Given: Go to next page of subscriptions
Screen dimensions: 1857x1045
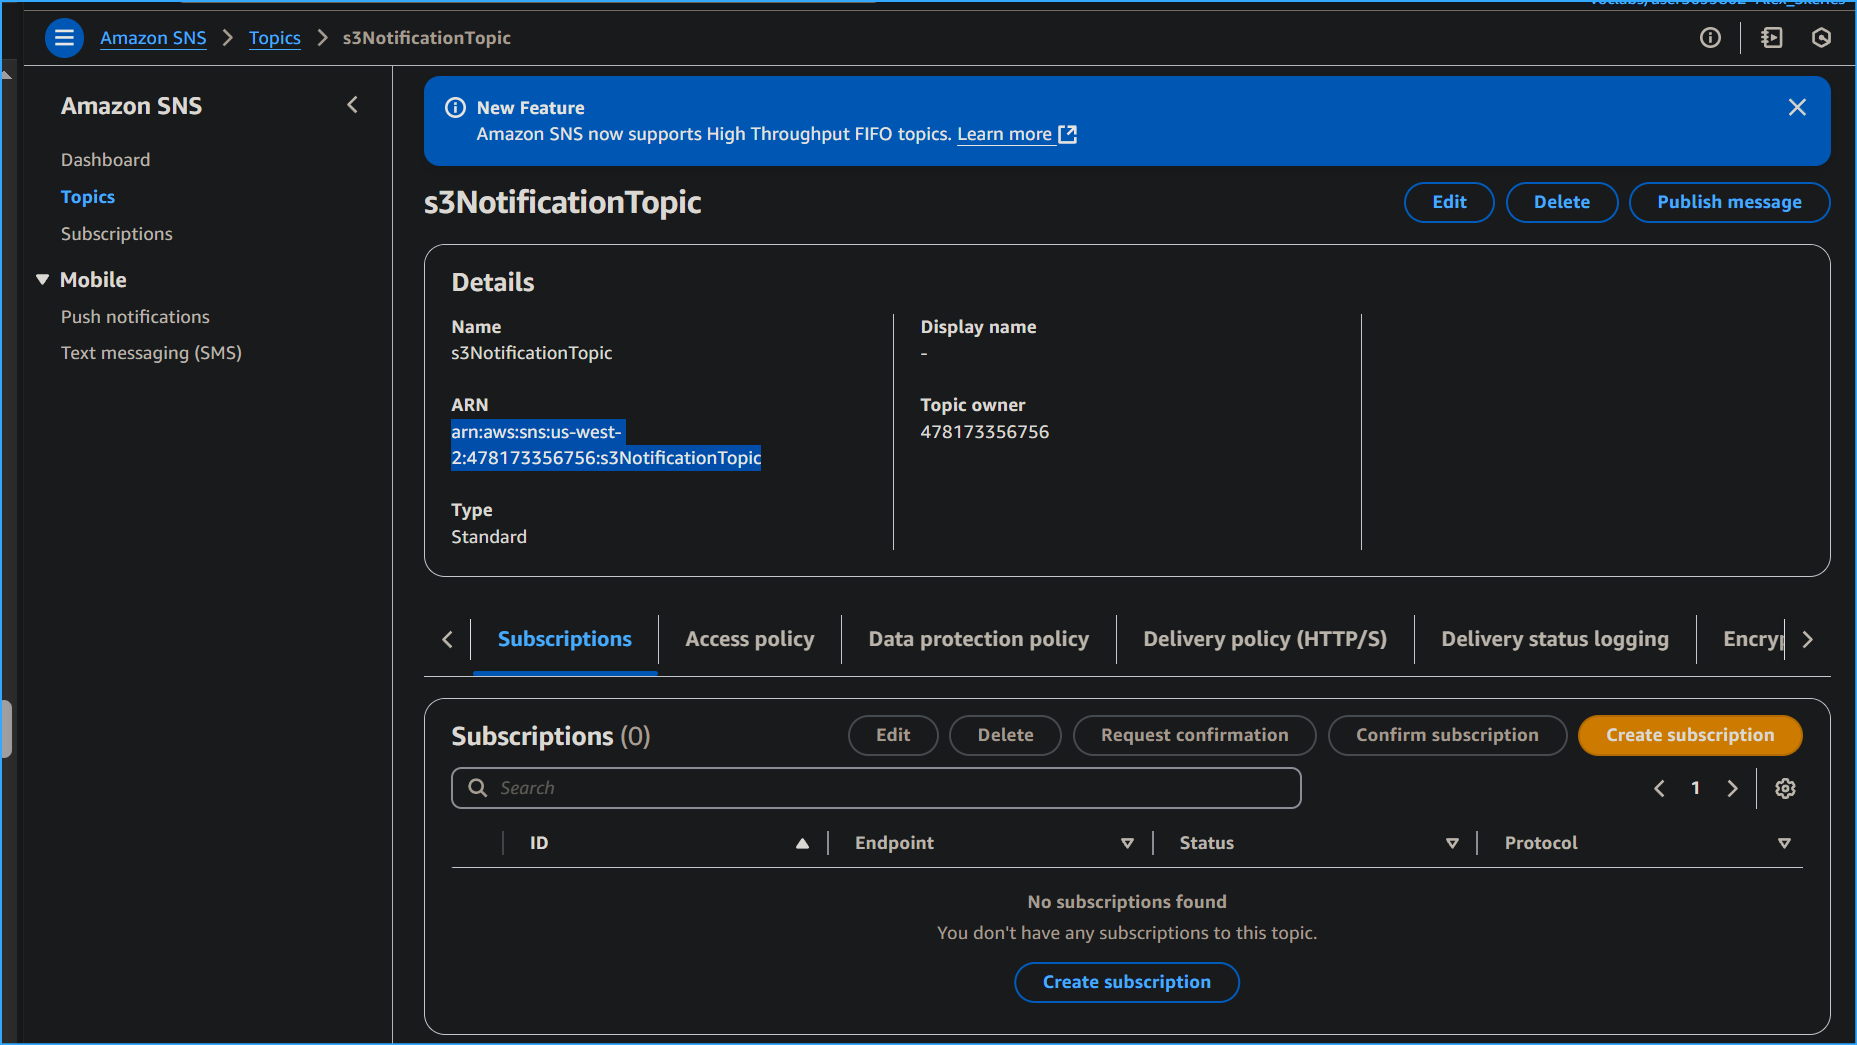Looking at the screenshot, I should [1732, 789].
